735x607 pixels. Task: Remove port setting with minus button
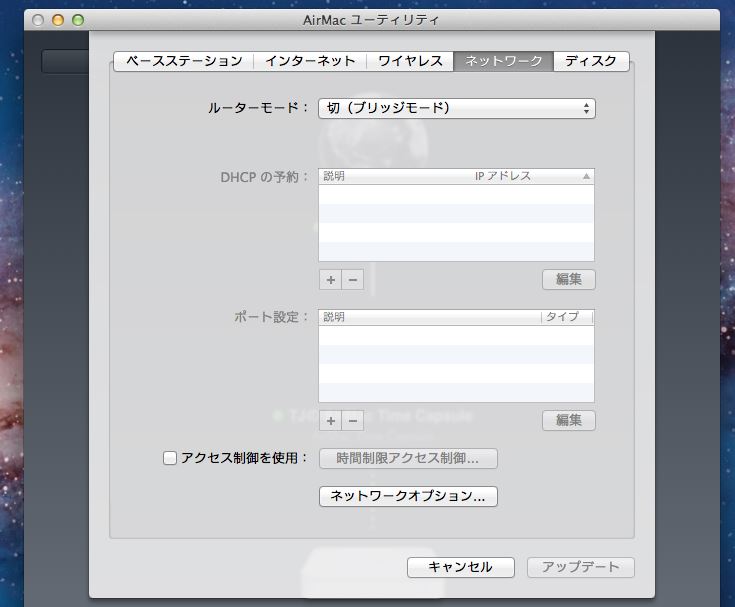coord(352,421)
